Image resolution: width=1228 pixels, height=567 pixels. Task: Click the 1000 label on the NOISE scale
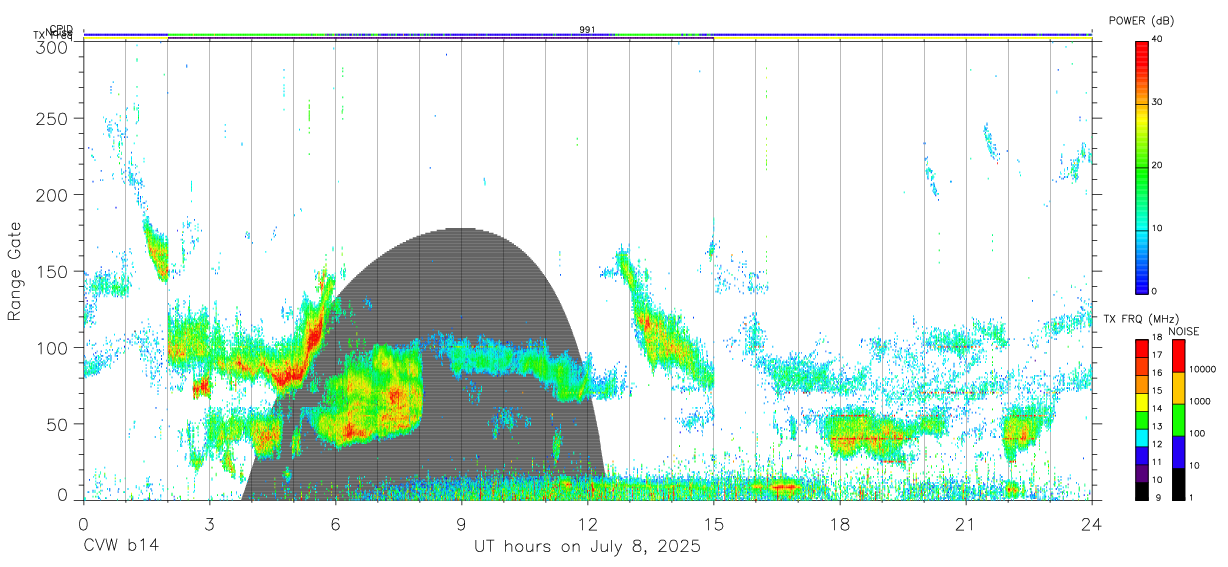1199,402
